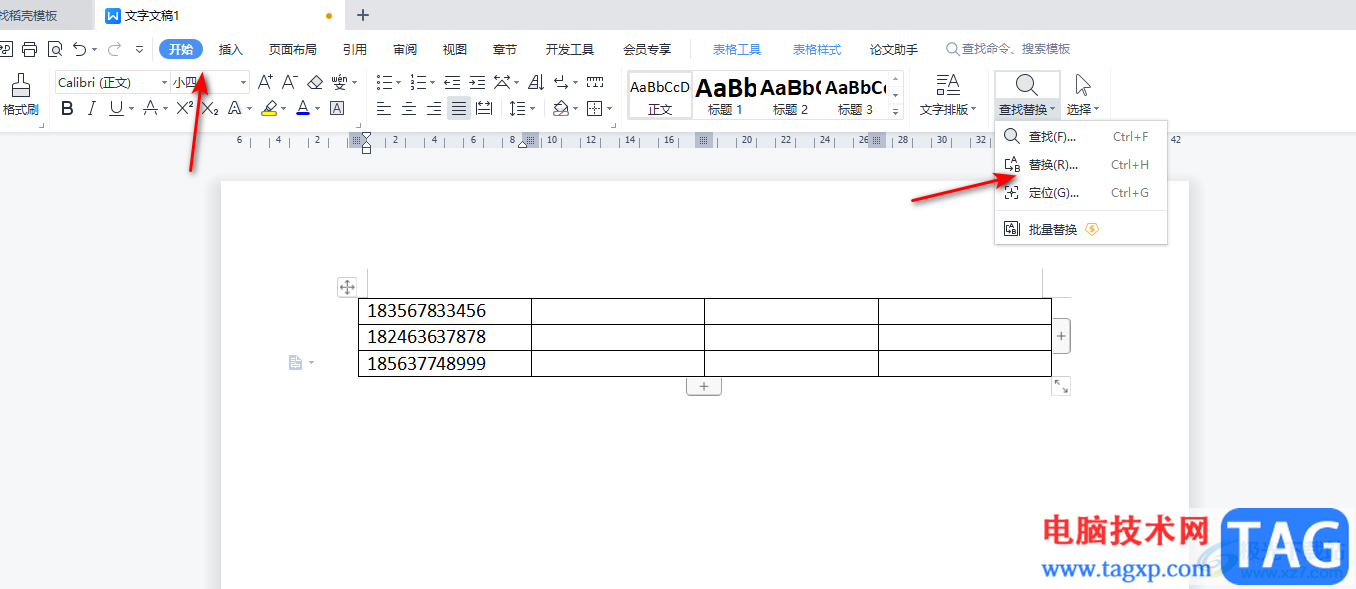Apply the 标题 2 style
This screenshot has height=589, width=1356.
[x=790, y=96]
